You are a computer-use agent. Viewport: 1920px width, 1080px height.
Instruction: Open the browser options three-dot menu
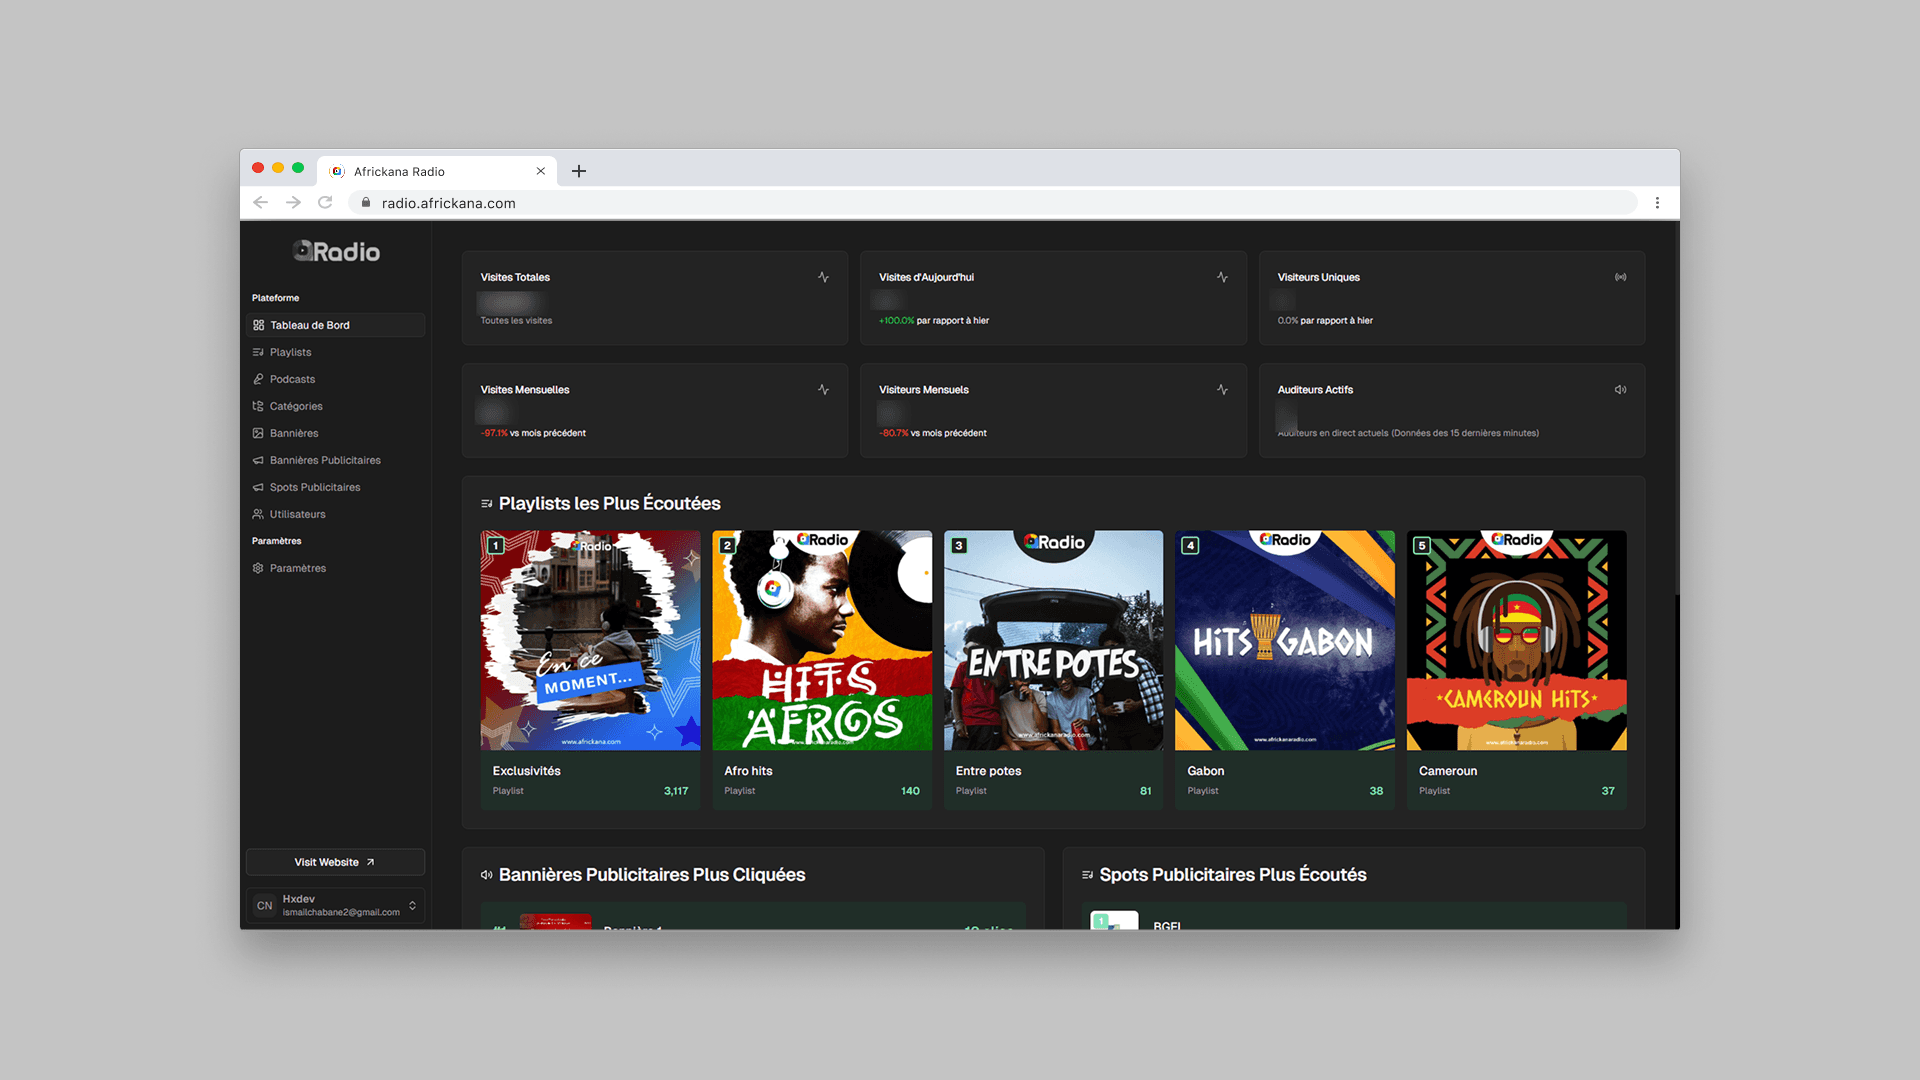[1658, 202]
